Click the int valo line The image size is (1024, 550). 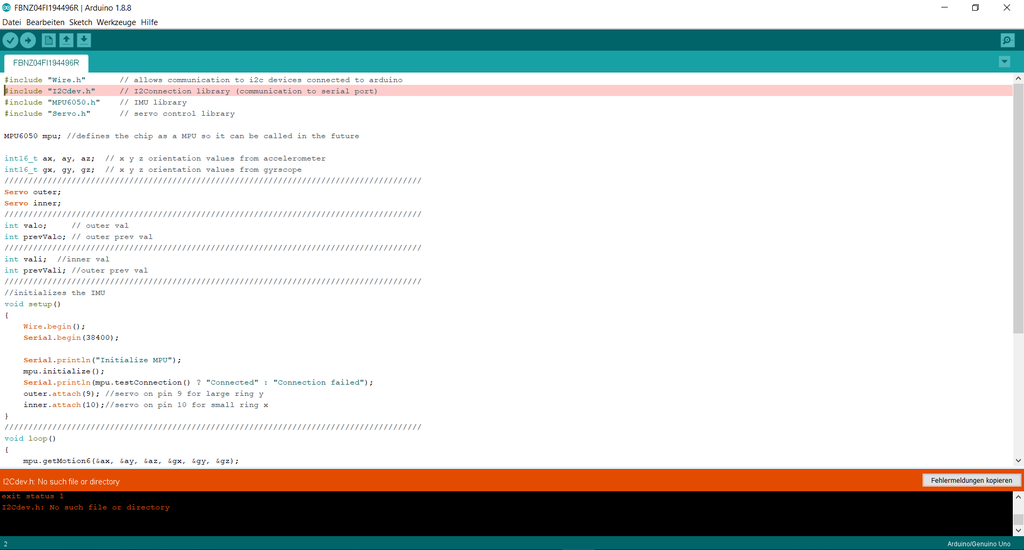click(x=67, y=226)
